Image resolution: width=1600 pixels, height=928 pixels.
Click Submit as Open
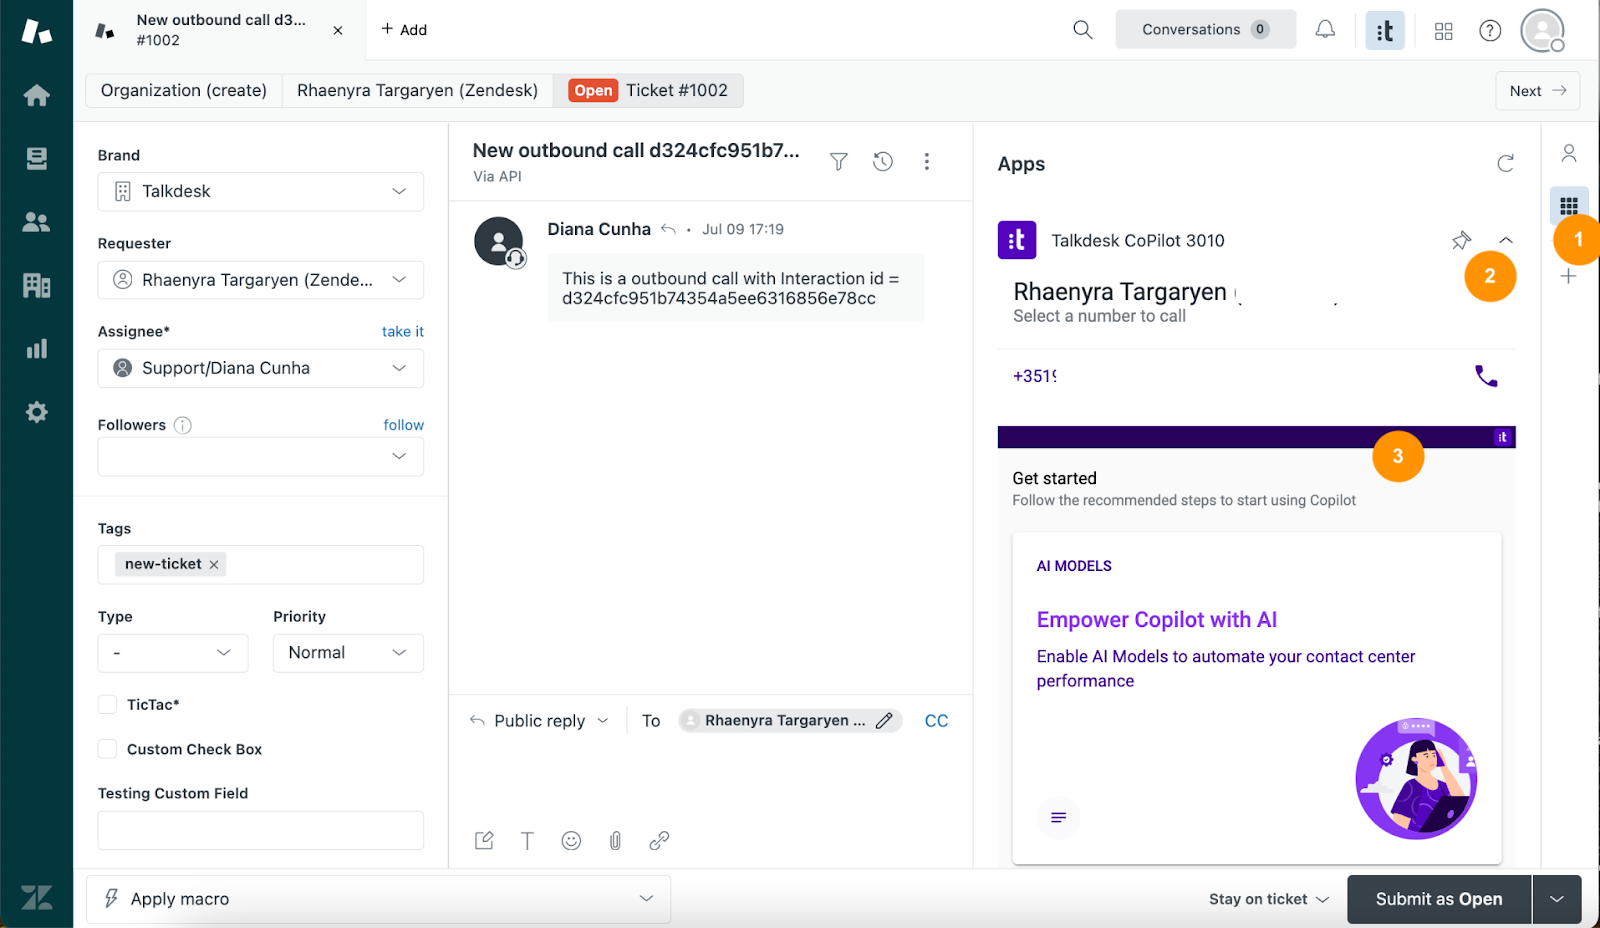pyautogui.click(x=1439, y=899)
